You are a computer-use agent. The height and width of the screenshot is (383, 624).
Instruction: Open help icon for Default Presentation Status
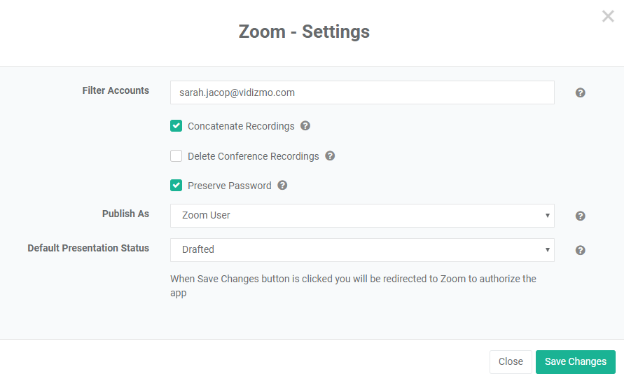pos(580,250)
